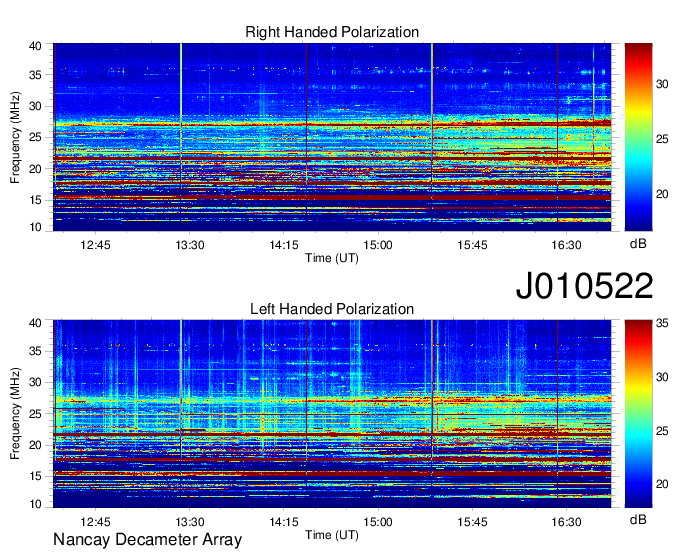680x552 pixels.
Task: Click Time (UT) label under right-handed plot
Action: pos(332,258)
